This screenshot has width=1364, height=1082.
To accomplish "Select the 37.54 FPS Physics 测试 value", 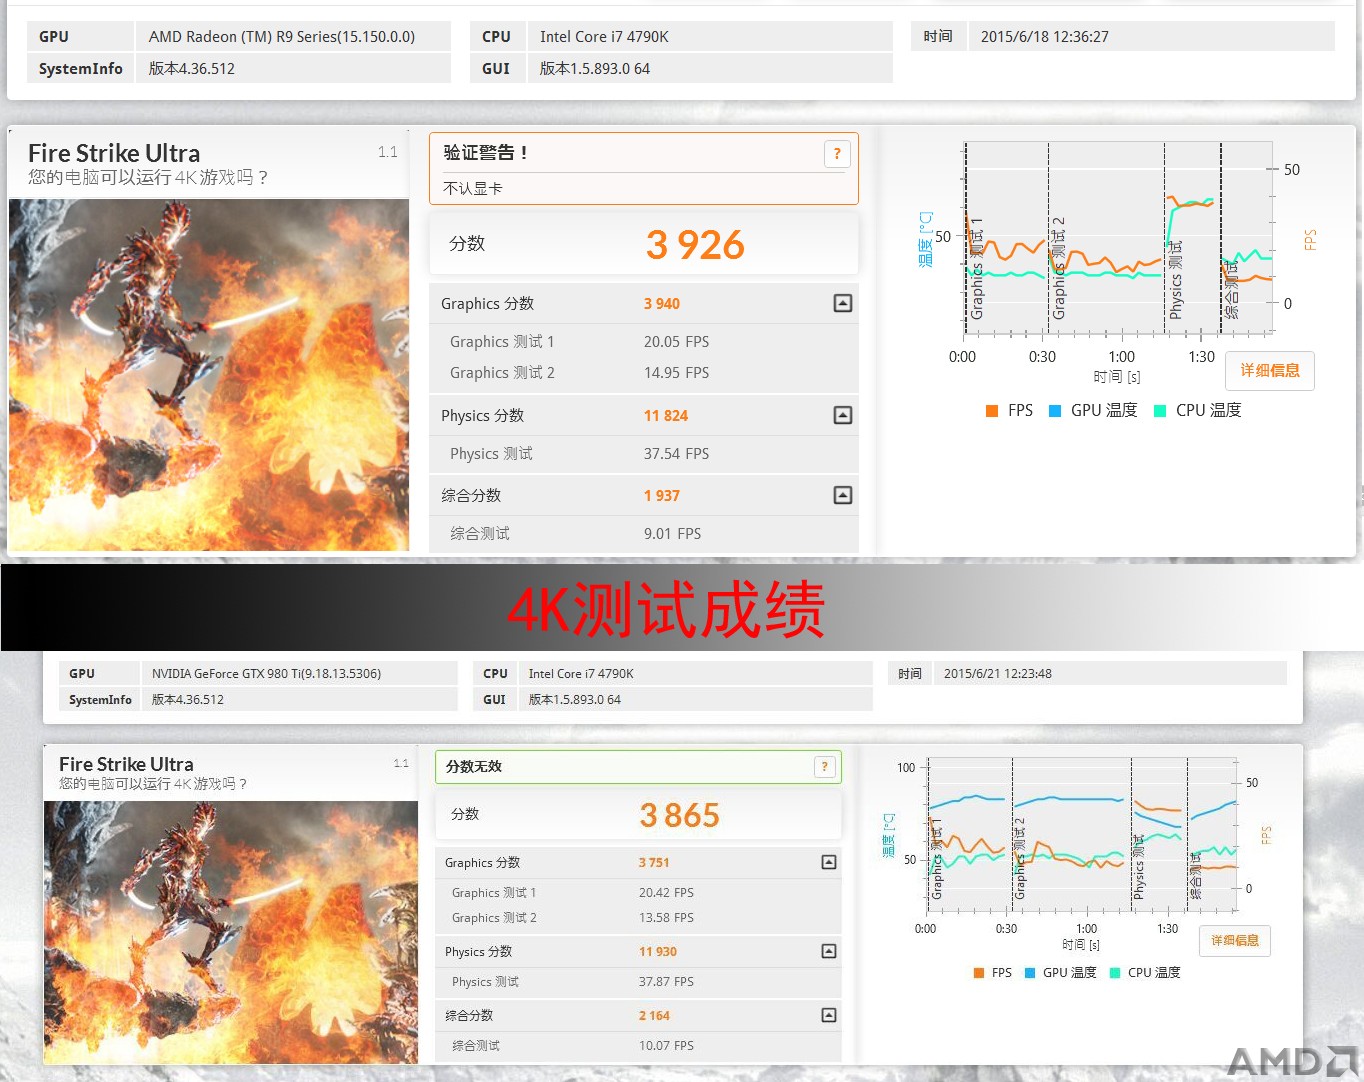I will coord(676,454).
